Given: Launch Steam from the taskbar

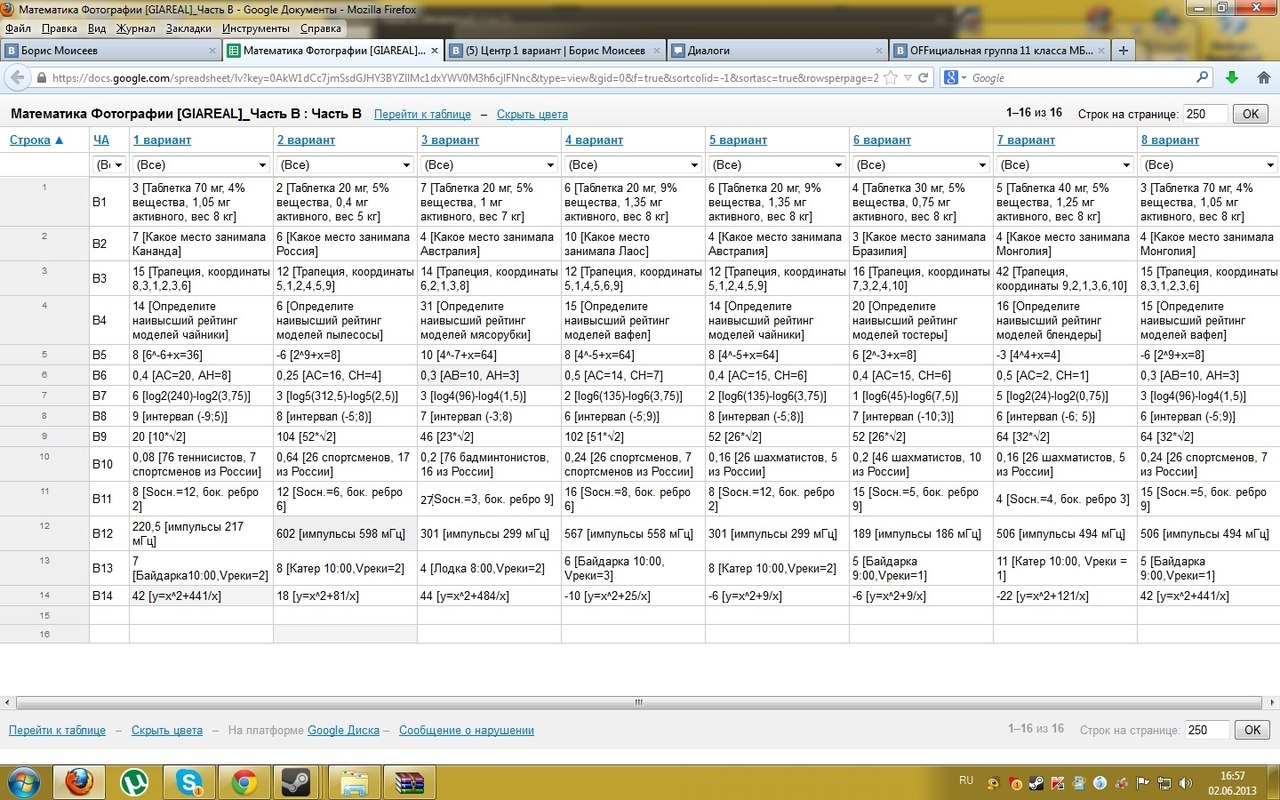Looking at the screenshot, I should click(x=295, y=781).
